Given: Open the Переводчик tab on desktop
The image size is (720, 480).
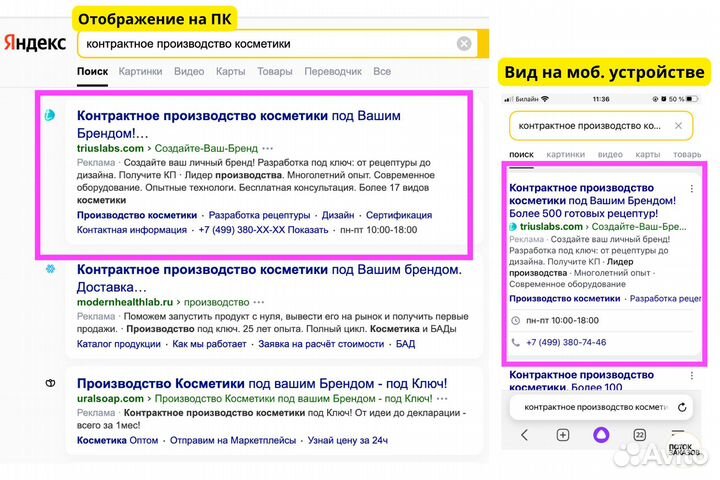Looking at the screenshot, I should pyautogui.click(x=333, y=71).
